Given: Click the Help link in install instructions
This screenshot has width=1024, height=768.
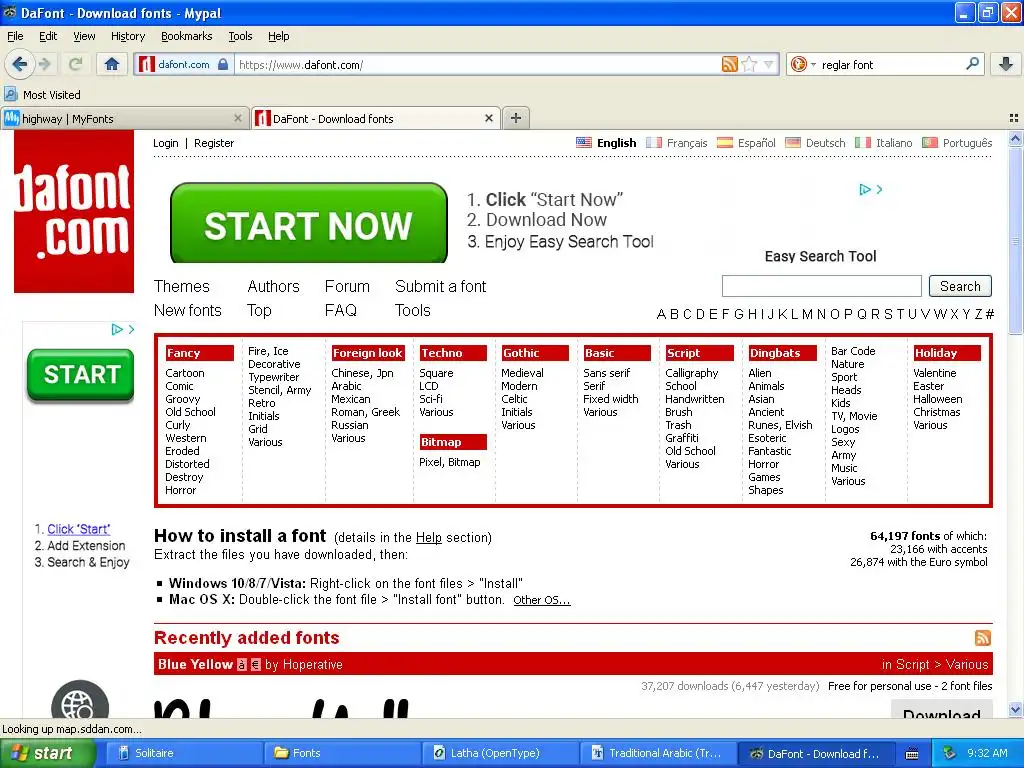Looking at the screenshot, I should coord(428,537).
